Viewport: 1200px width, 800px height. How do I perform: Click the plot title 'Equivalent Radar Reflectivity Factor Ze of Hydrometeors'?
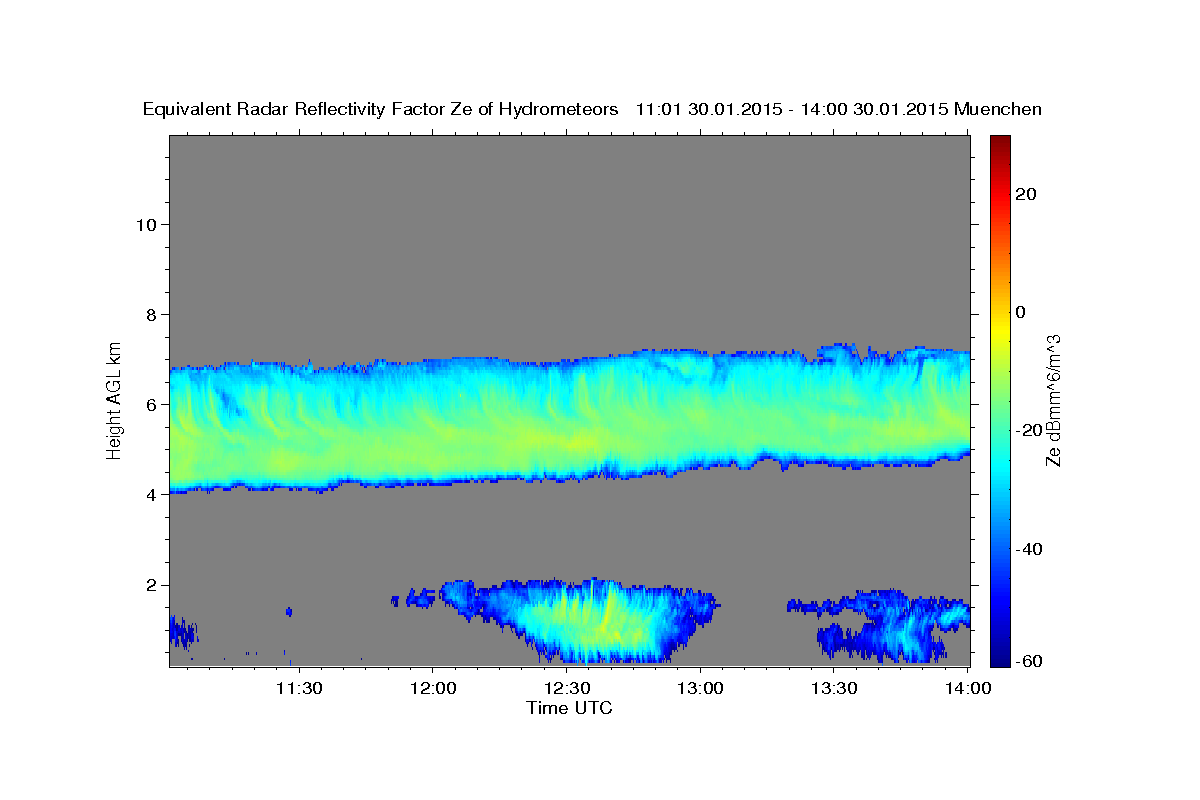point(381,110)
